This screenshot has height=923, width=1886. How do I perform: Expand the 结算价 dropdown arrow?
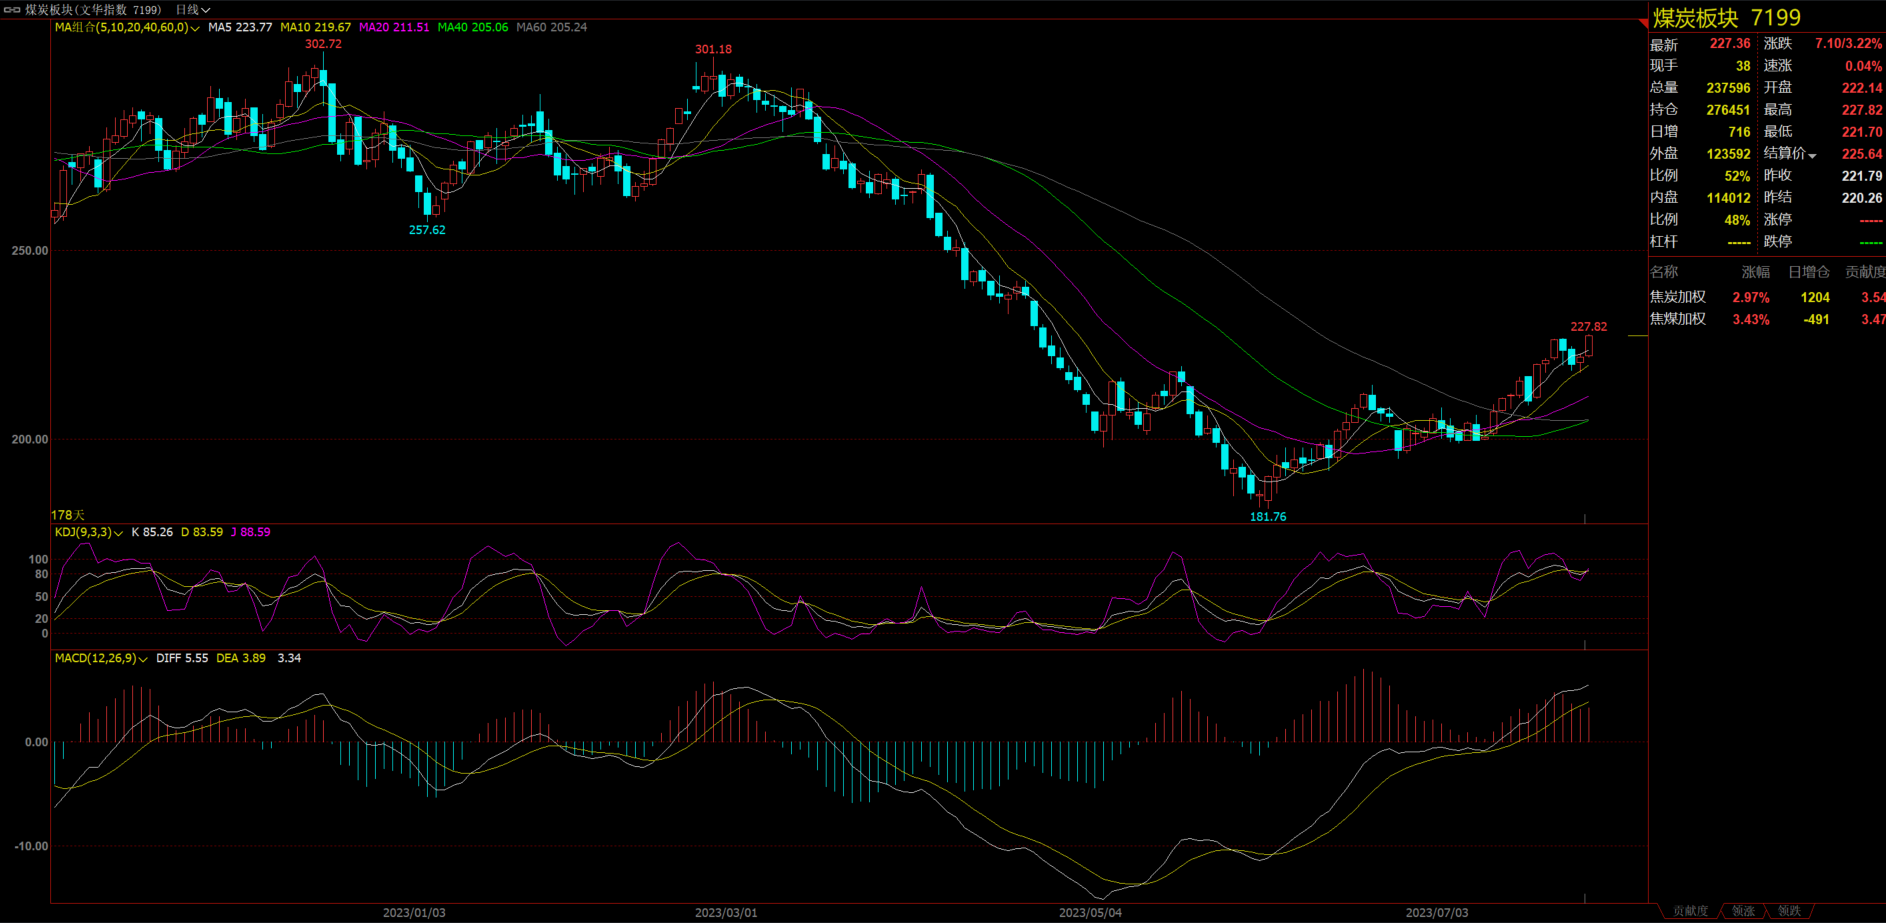coord(1812,155)
